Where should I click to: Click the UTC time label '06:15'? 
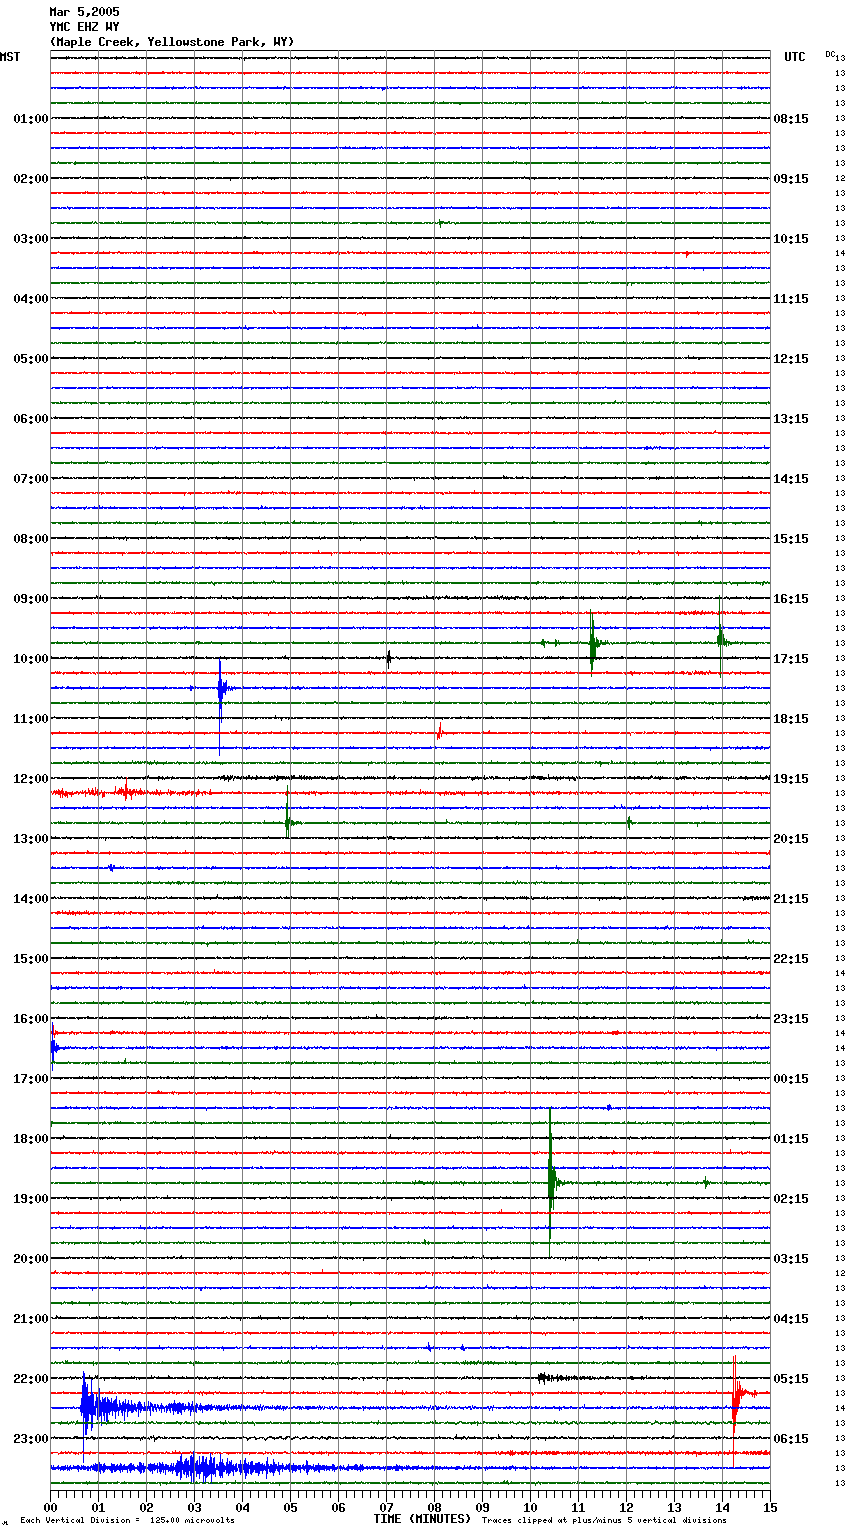tap(791, 1439)
